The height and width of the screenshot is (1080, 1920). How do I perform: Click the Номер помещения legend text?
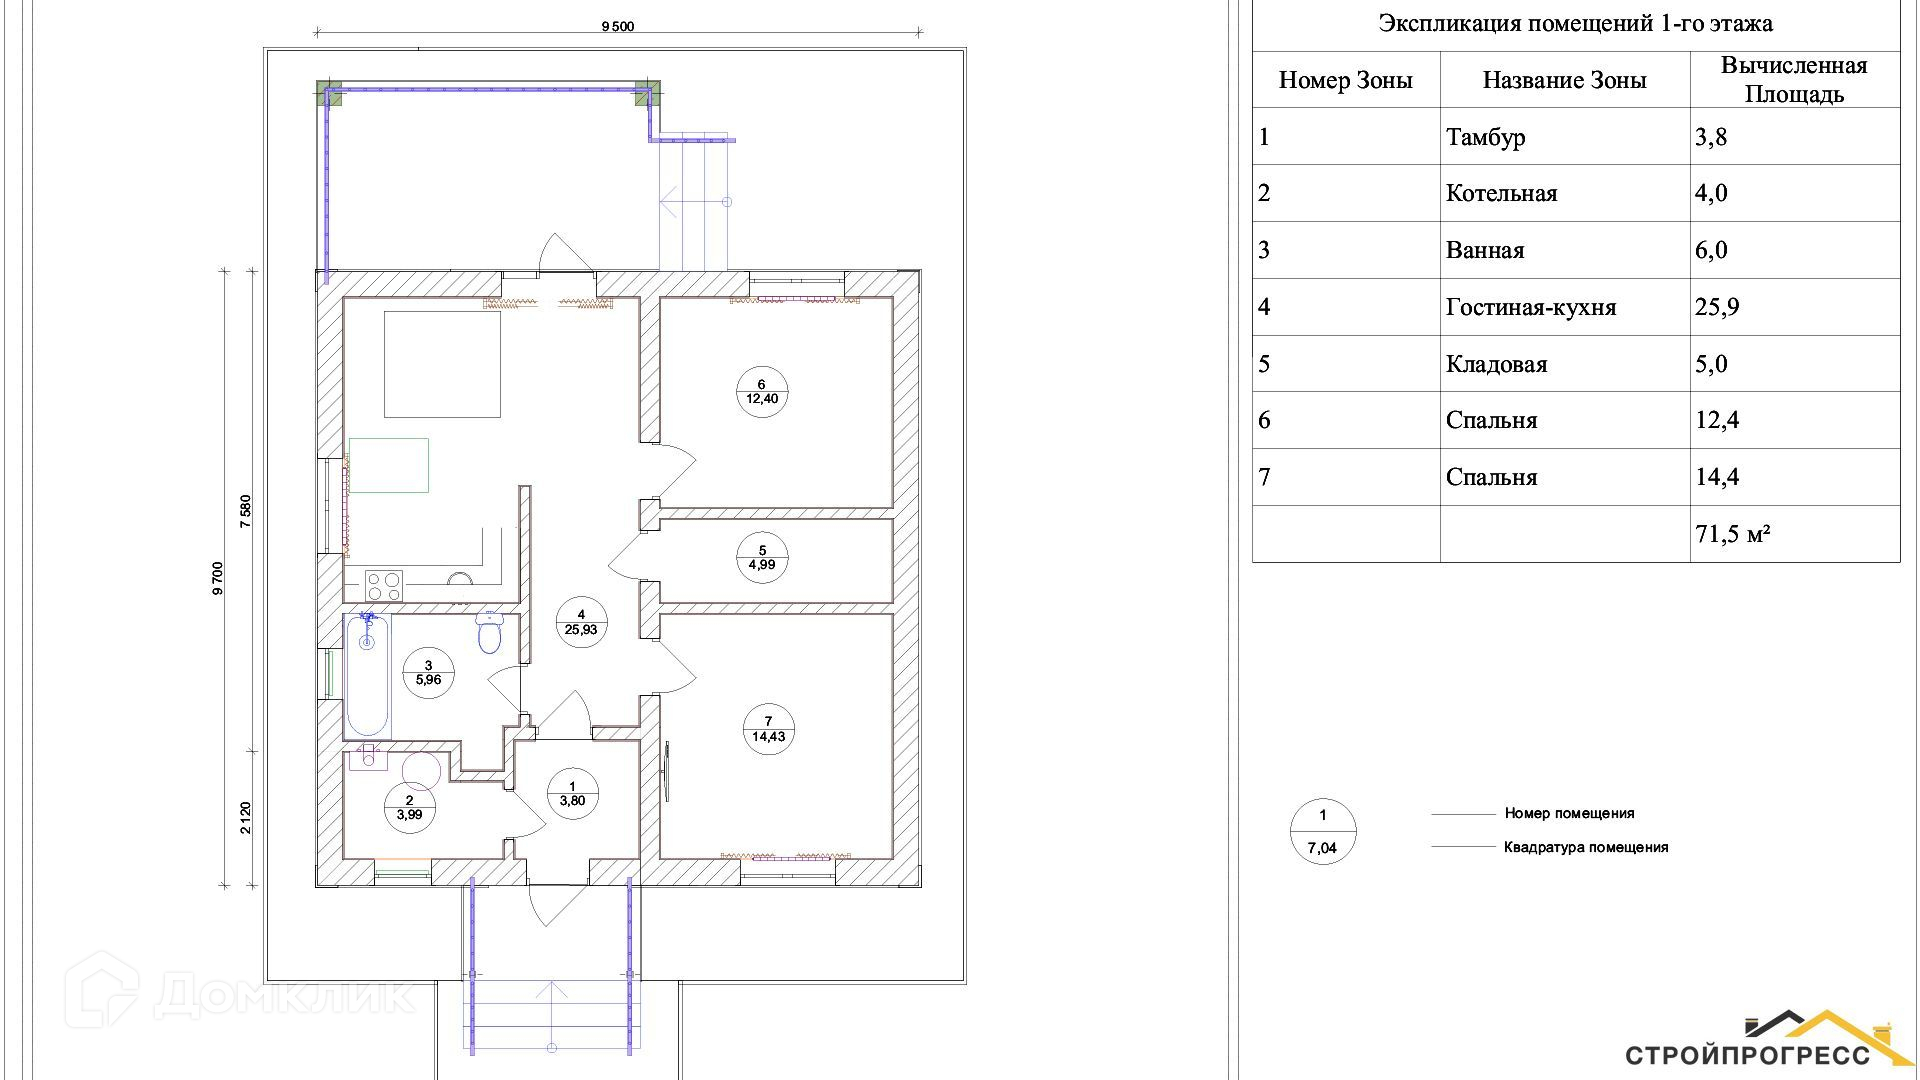pyautogui.click(x=1569, y=814)
